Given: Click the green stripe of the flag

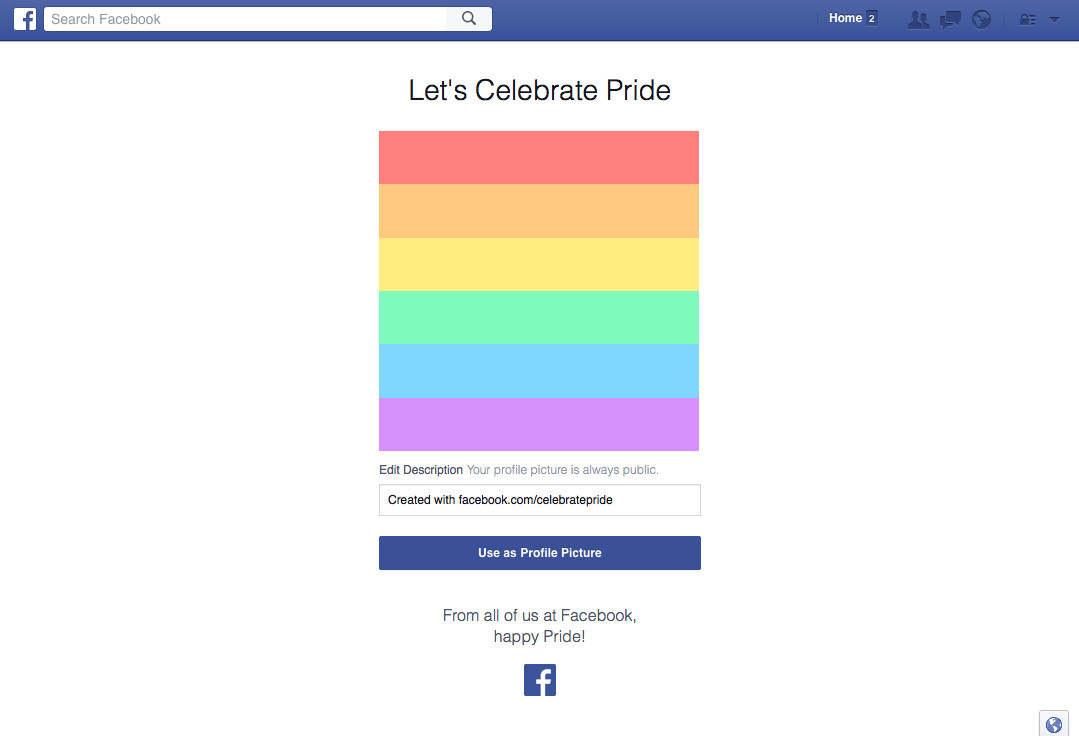Looking at the screenshot, I should point(539,318).
